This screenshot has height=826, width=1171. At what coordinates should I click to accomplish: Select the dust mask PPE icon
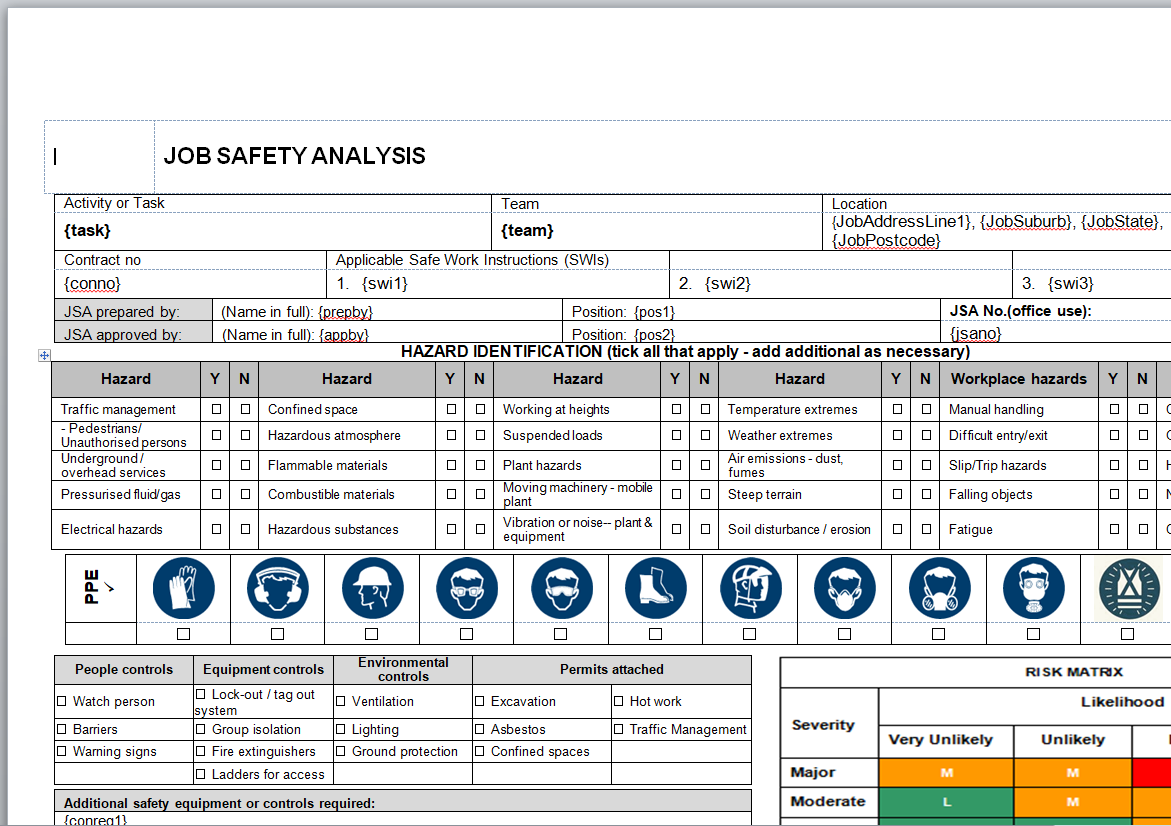[844, 588]
